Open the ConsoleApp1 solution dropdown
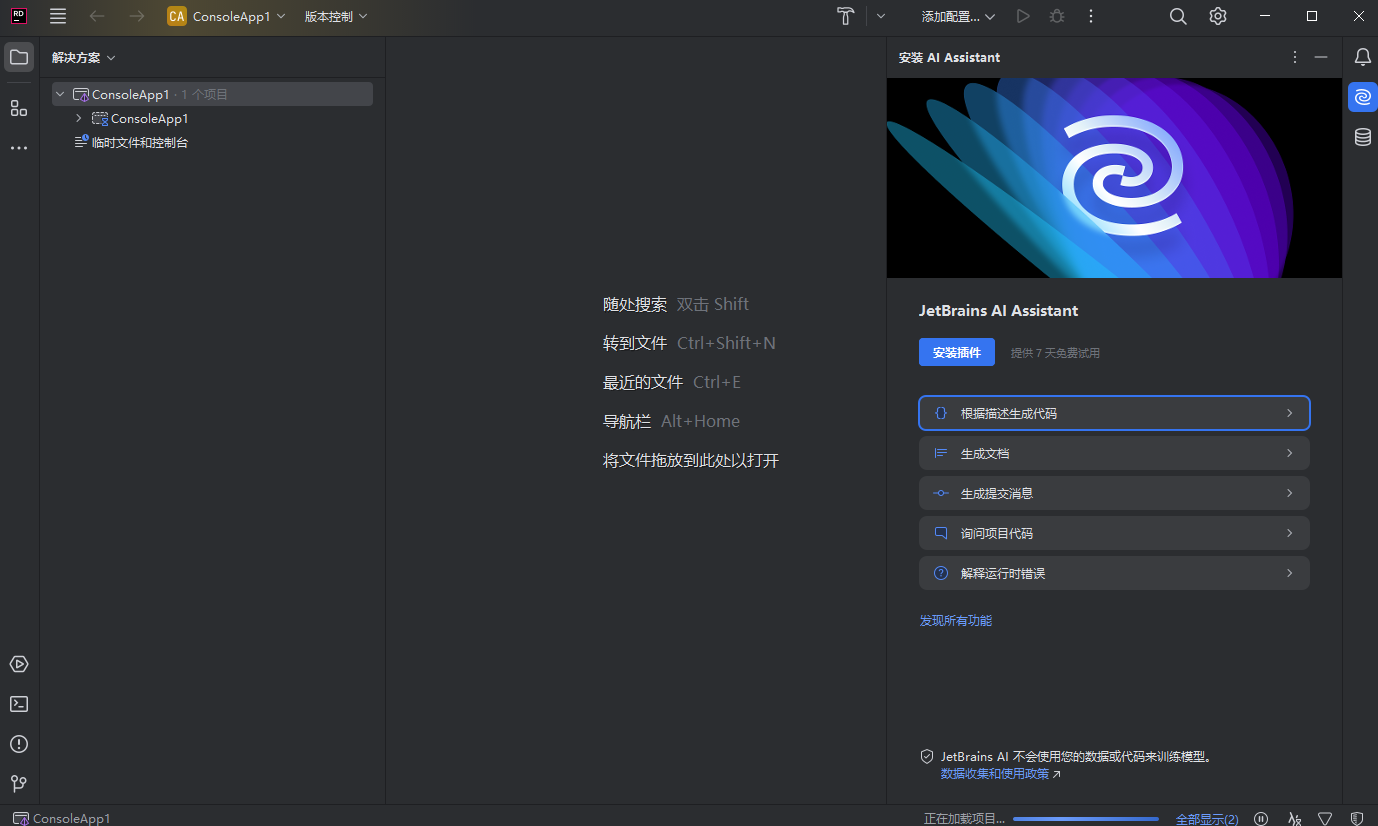Image resolution: width=1378 pixels, height=826 pixels. tap(227, 16)
